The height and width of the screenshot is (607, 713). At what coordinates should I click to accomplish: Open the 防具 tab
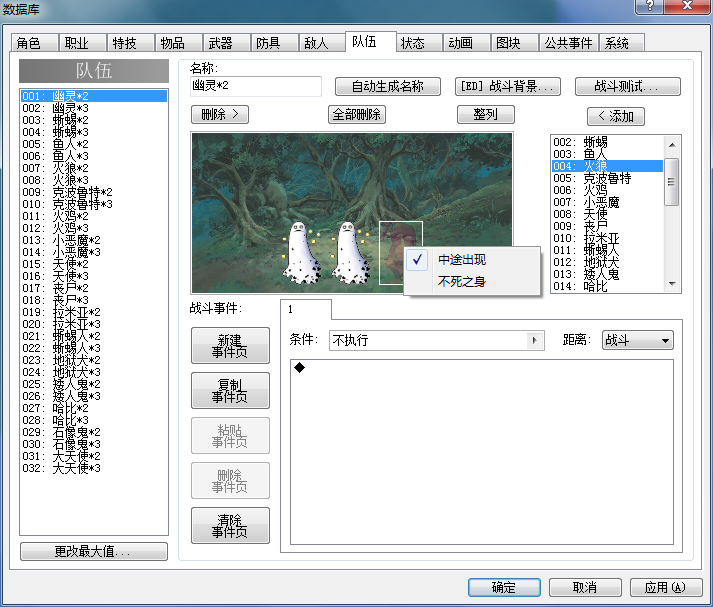coord(275,43)
